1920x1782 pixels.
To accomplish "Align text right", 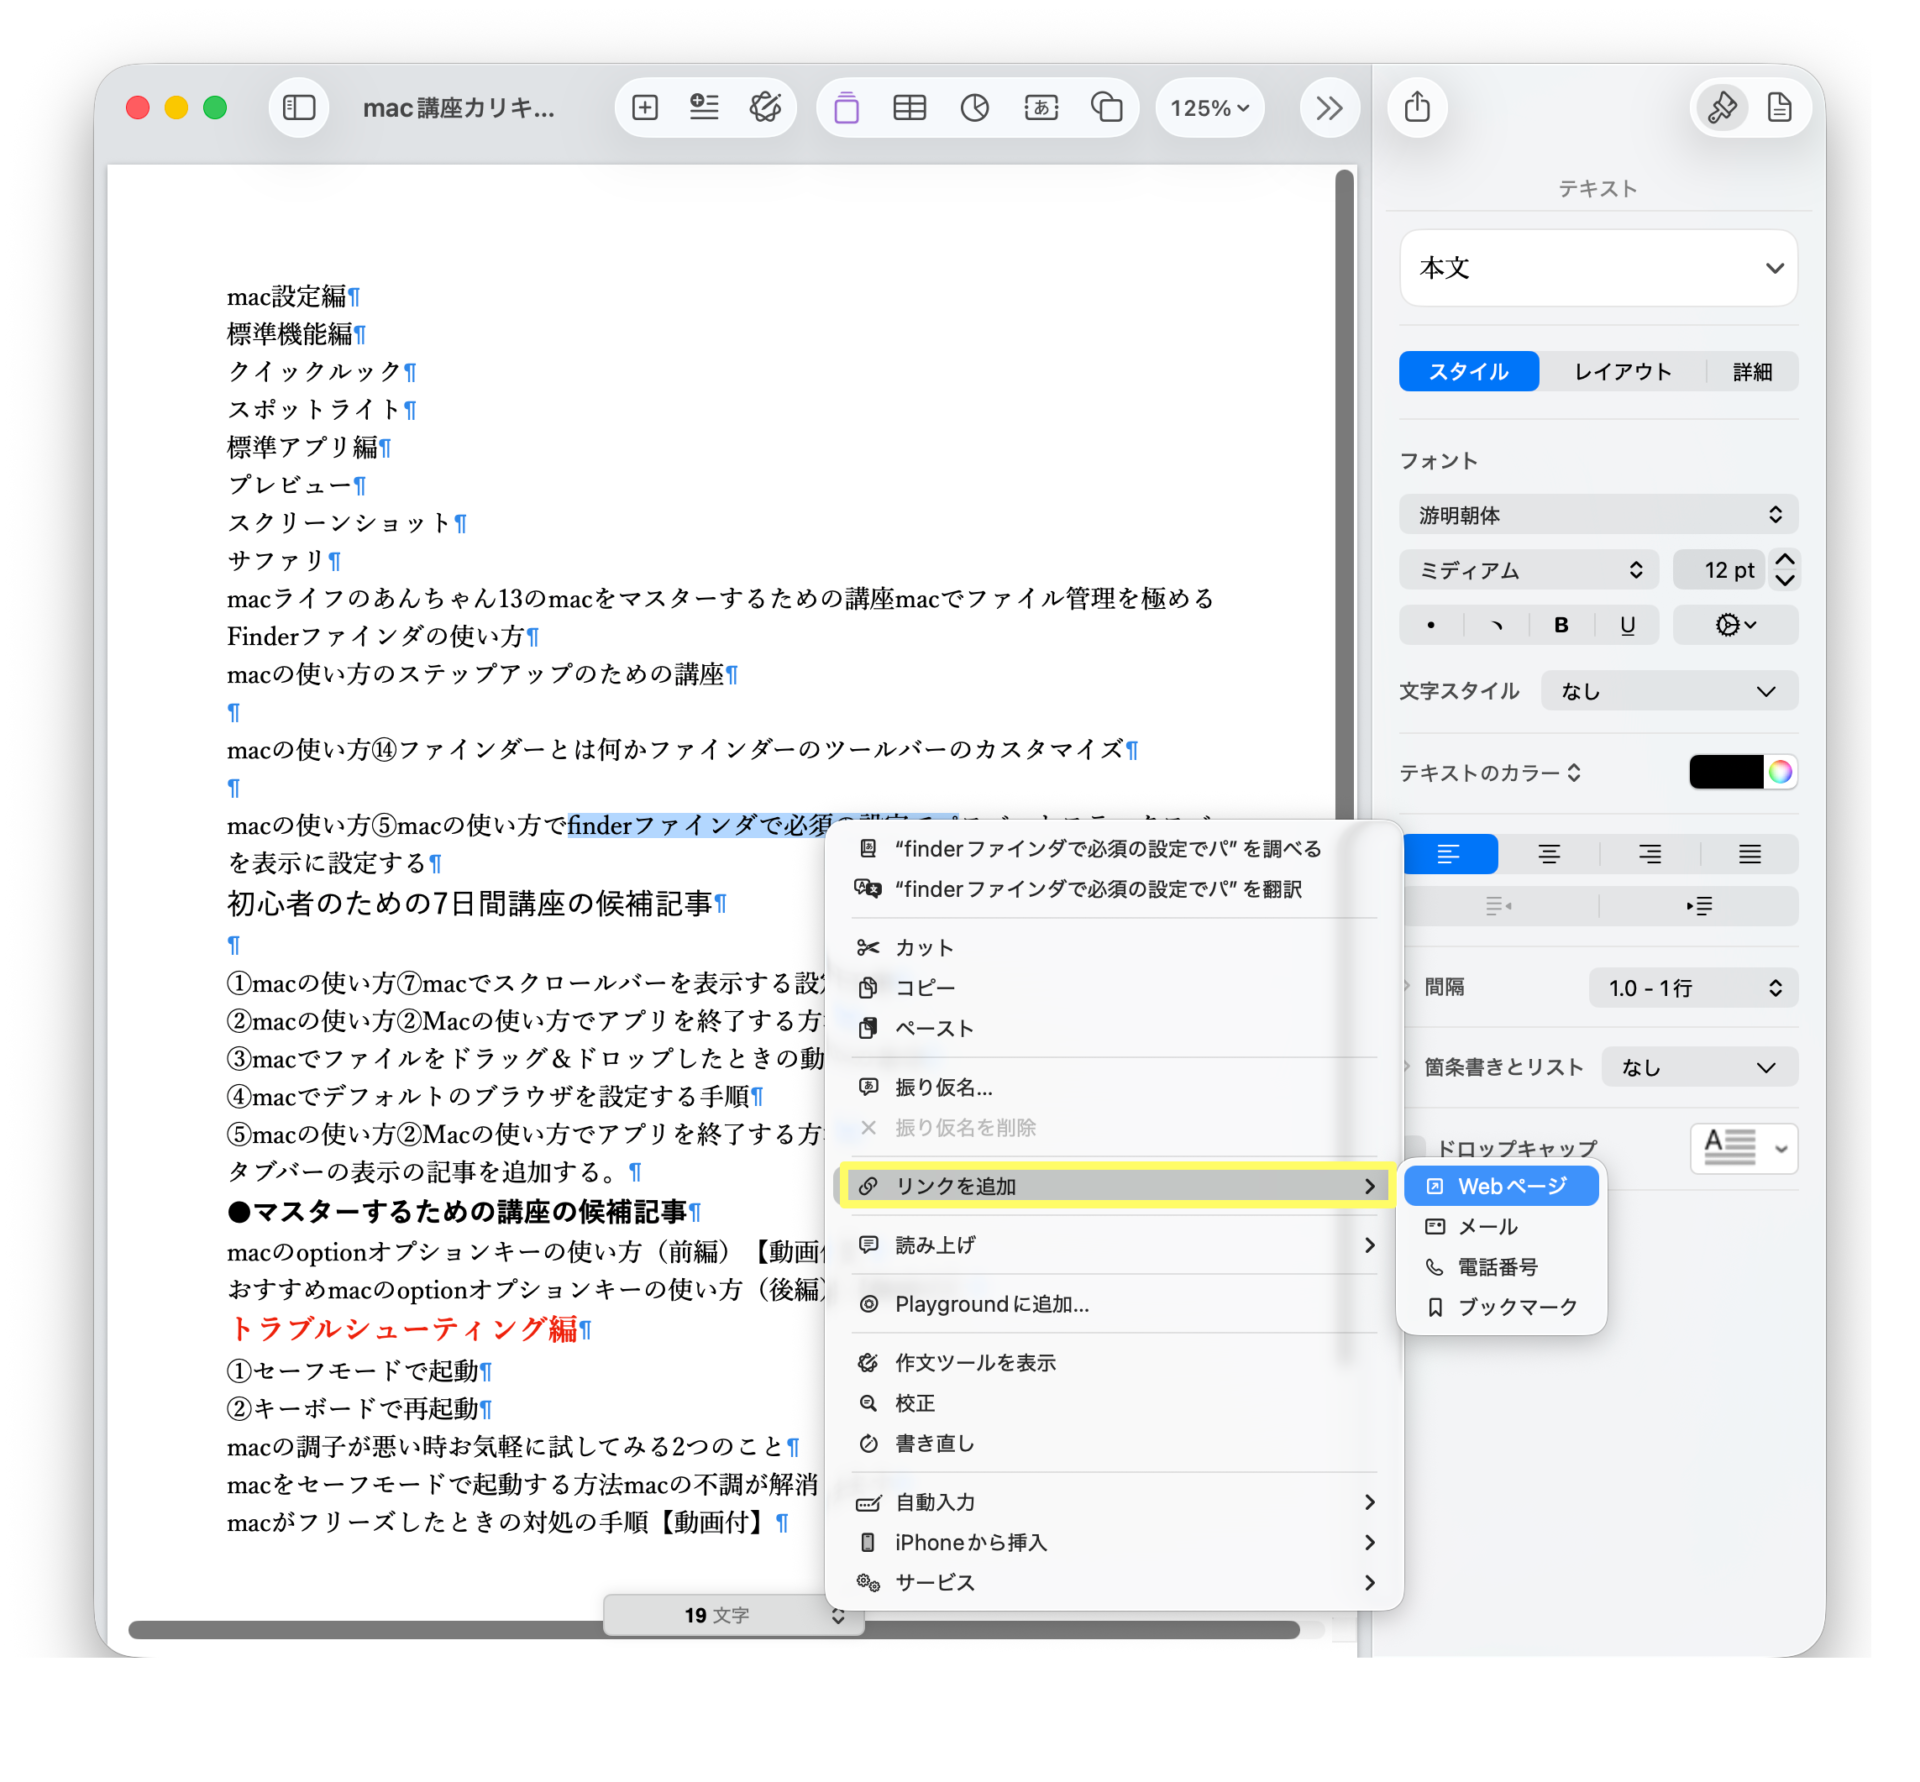I will pos(1649,854).
